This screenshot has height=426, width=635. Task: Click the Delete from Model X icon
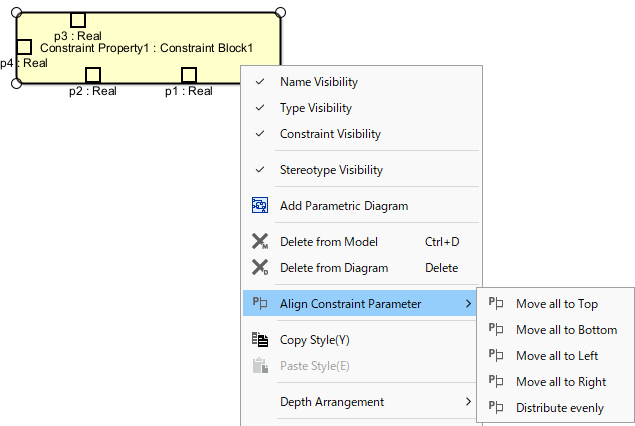(x=260, y=241)
